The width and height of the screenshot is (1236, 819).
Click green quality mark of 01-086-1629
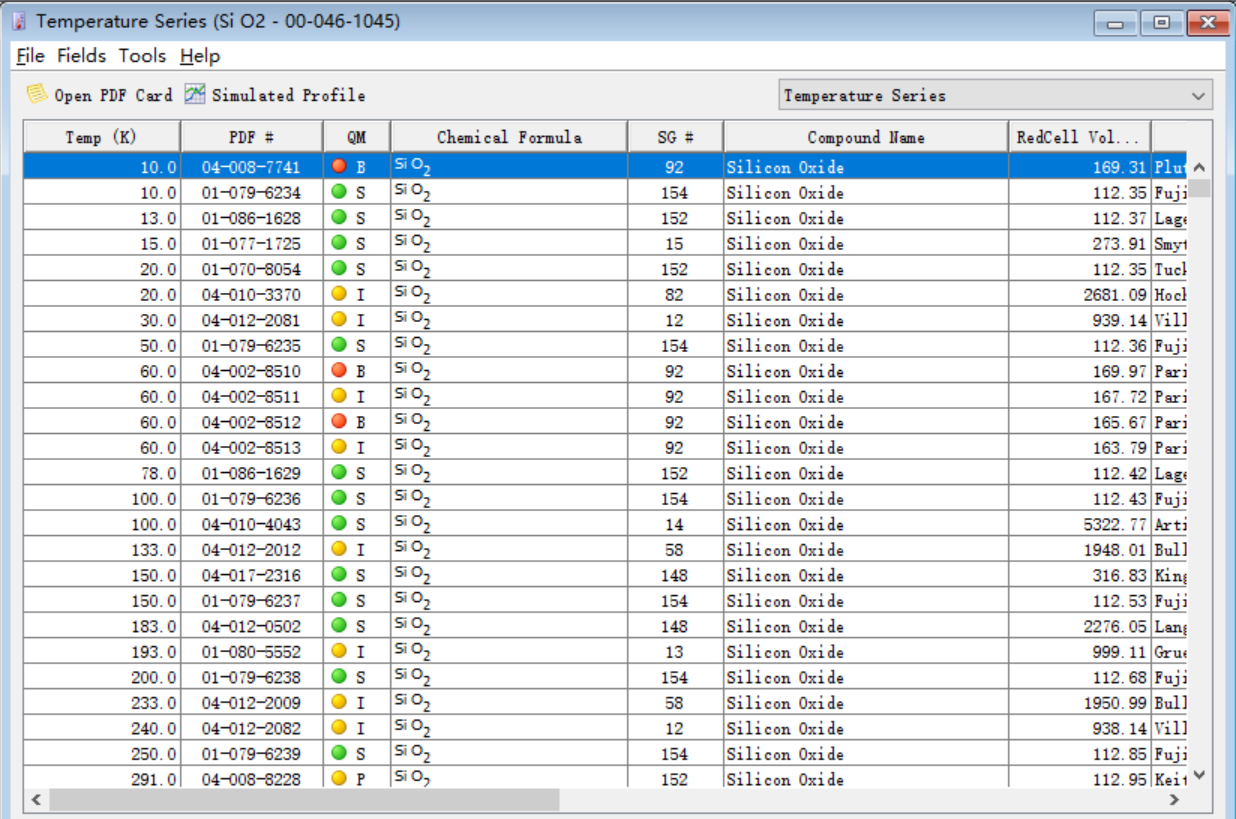pyautogui.click(x=339, y=472)
